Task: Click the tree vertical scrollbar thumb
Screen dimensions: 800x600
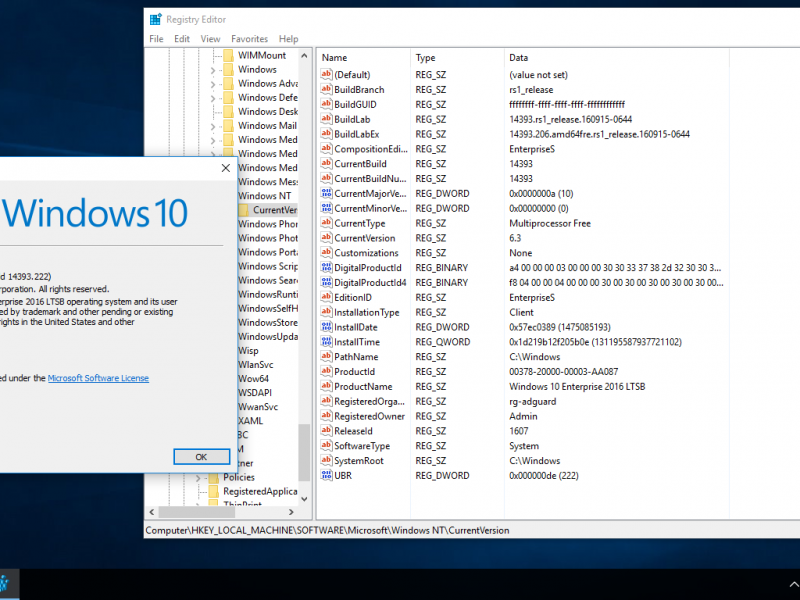Action: click(305, 453)
